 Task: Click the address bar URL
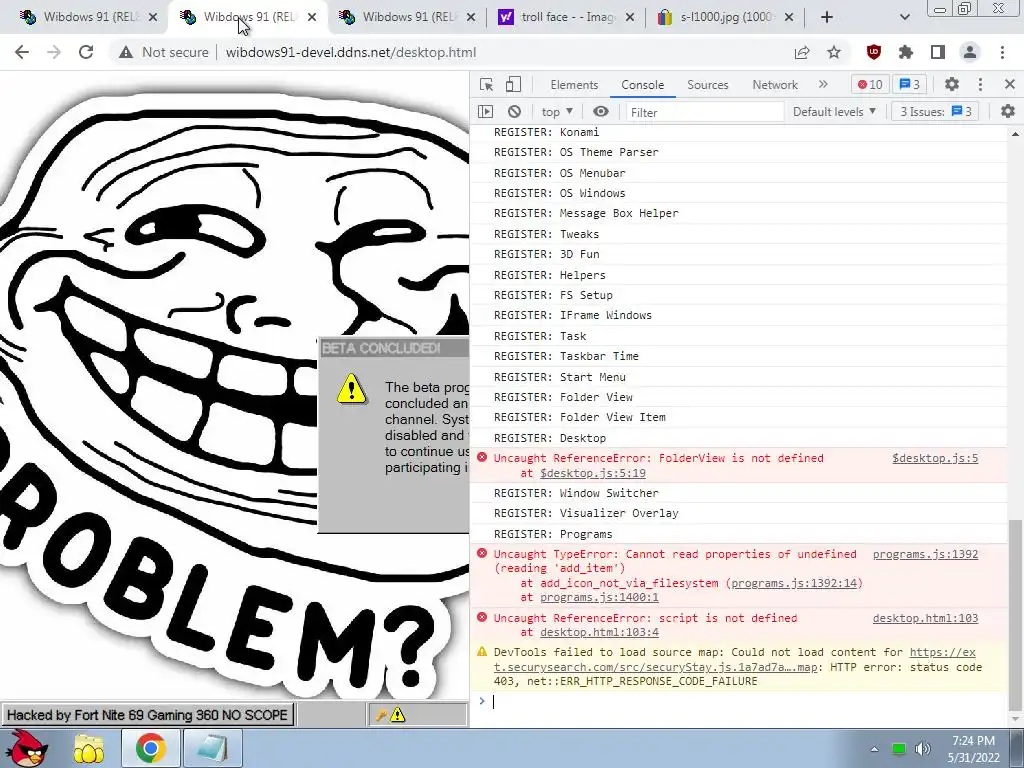(351, 52)
